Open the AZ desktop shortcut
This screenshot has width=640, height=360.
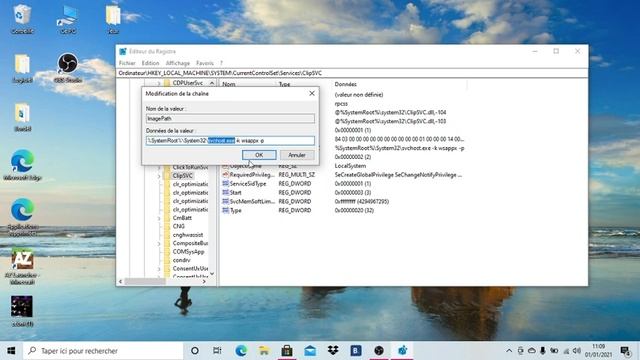coord(22,267)
